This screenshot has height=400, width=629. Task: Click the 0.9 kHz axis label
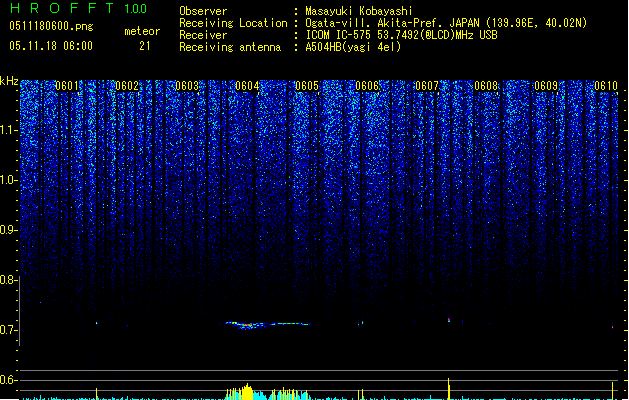point(8,230)
